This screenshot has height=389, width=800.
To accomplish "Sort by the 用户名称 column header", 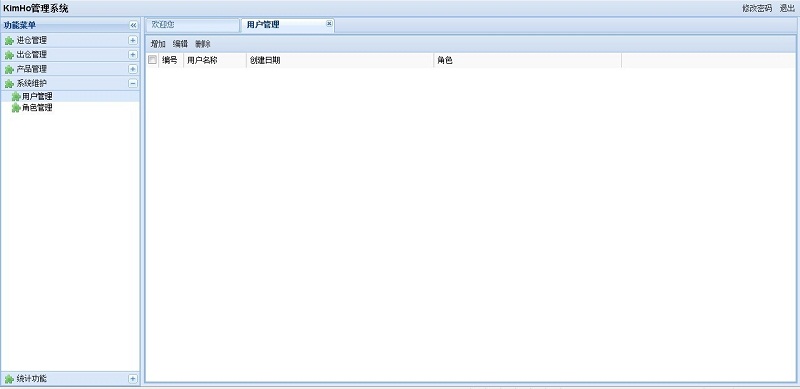I will coord(215,60).
